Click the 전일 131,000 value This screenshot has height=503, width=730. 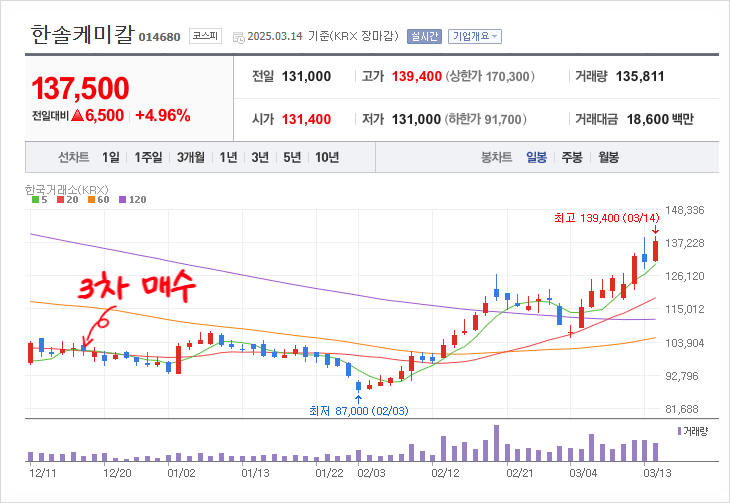(306, 76)
